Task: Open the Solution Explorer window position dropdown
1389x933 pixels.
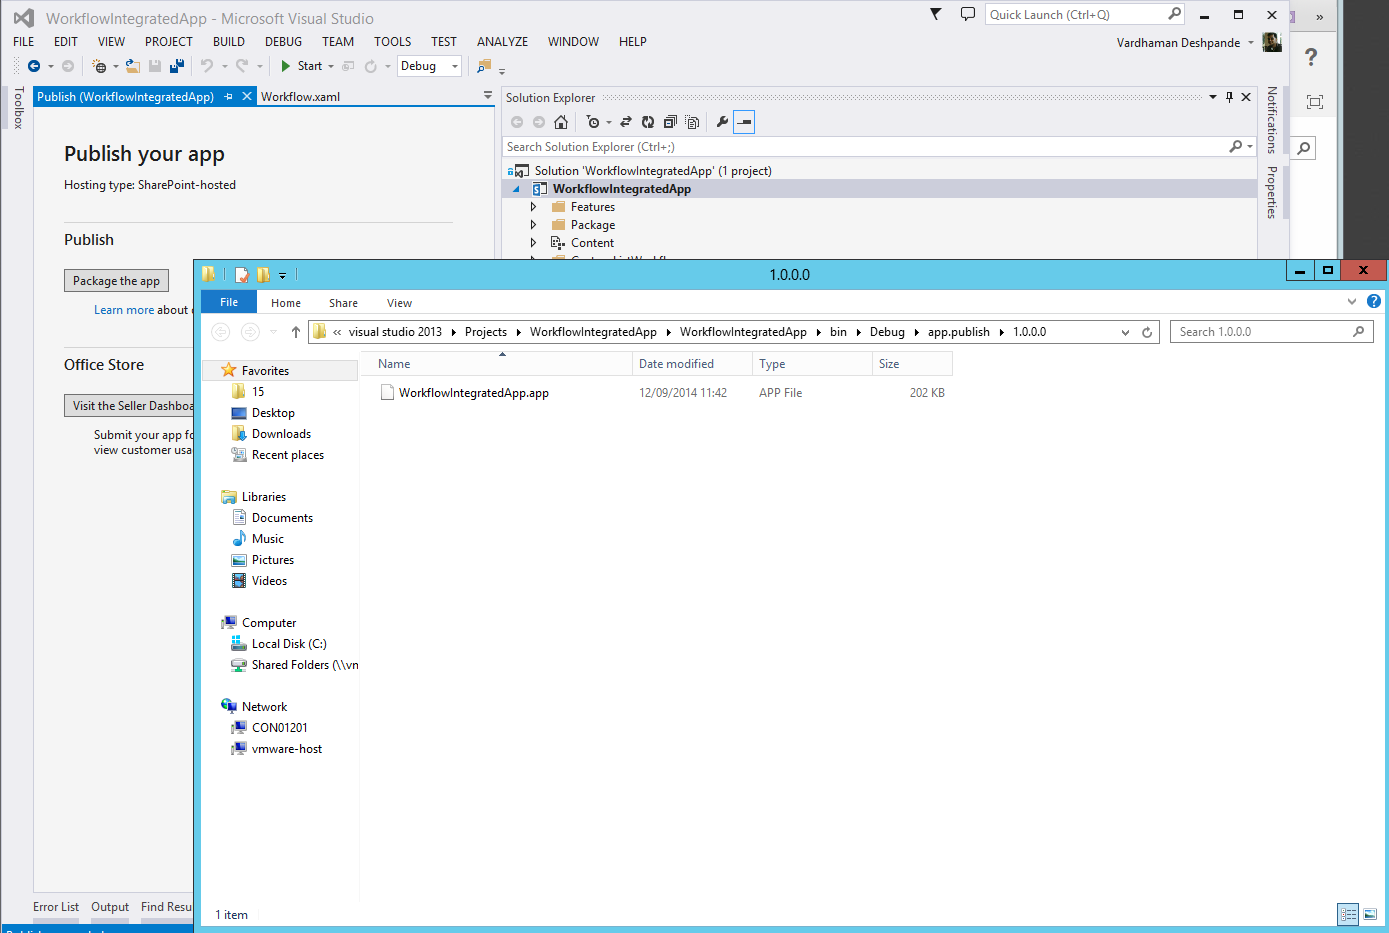Action: point(1213,97)
